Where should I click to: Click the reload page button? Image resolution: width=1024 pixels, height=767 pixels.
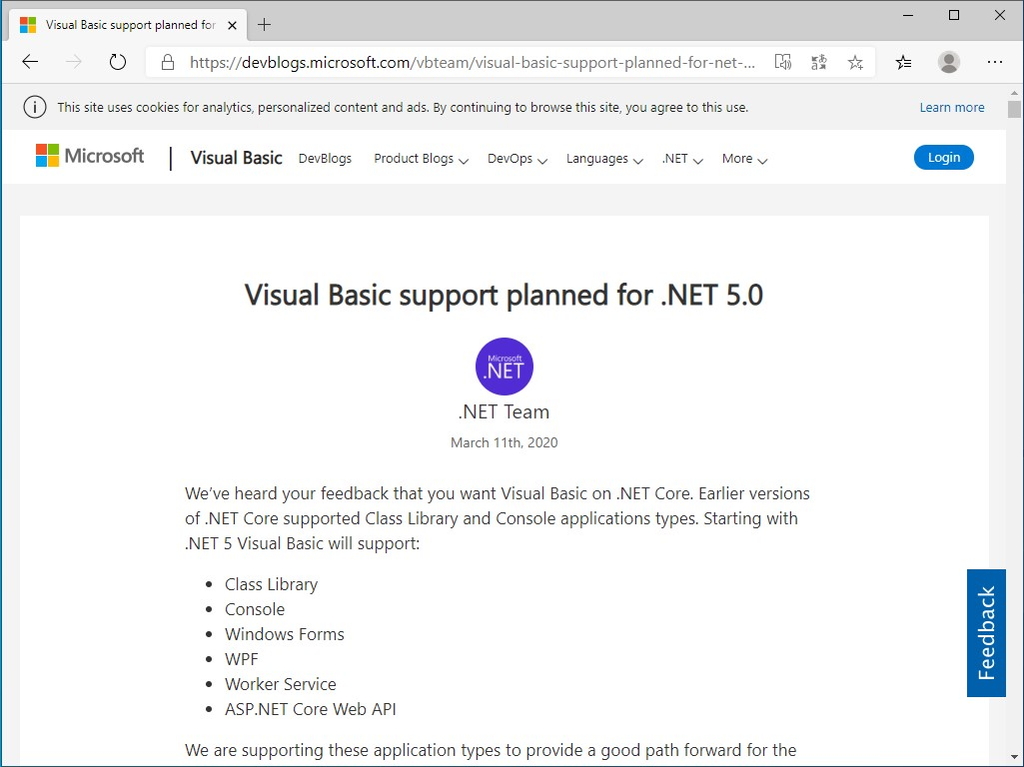(x=117, y=61)
